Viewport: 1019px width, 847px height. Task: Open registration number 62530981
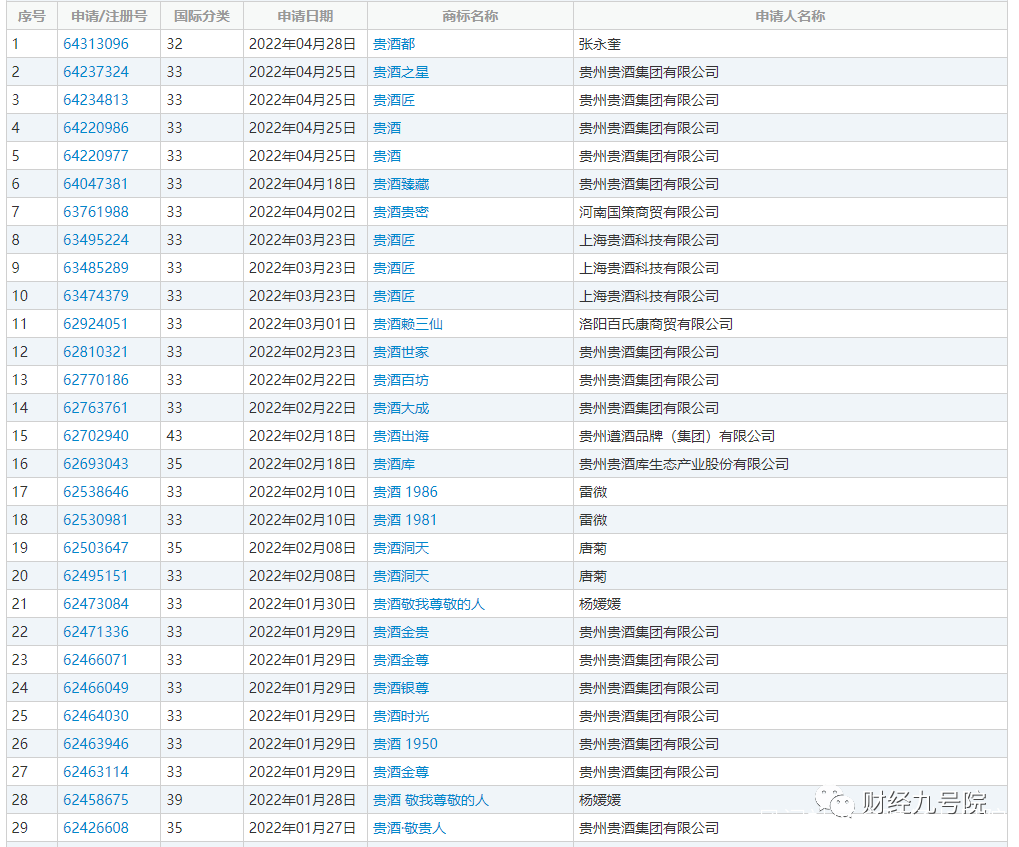point(96,520)
